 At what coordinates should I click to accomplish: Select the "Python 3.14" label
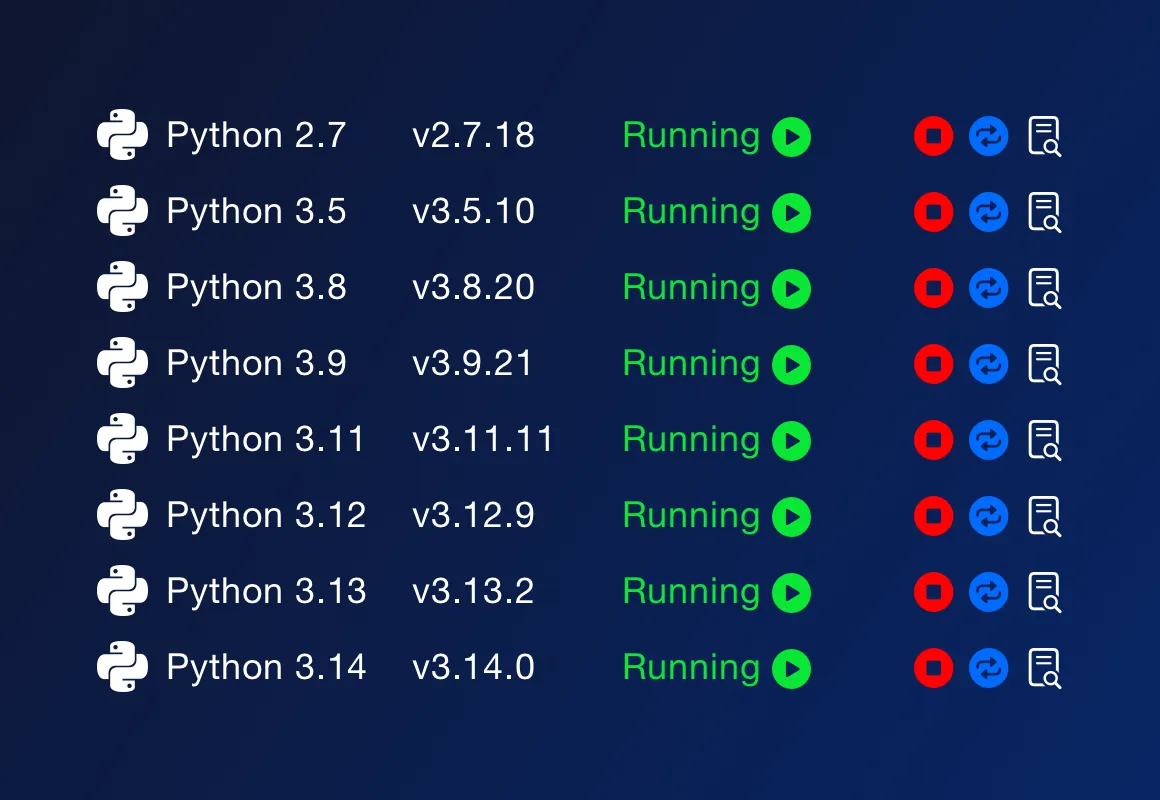[x=266, y=669]
